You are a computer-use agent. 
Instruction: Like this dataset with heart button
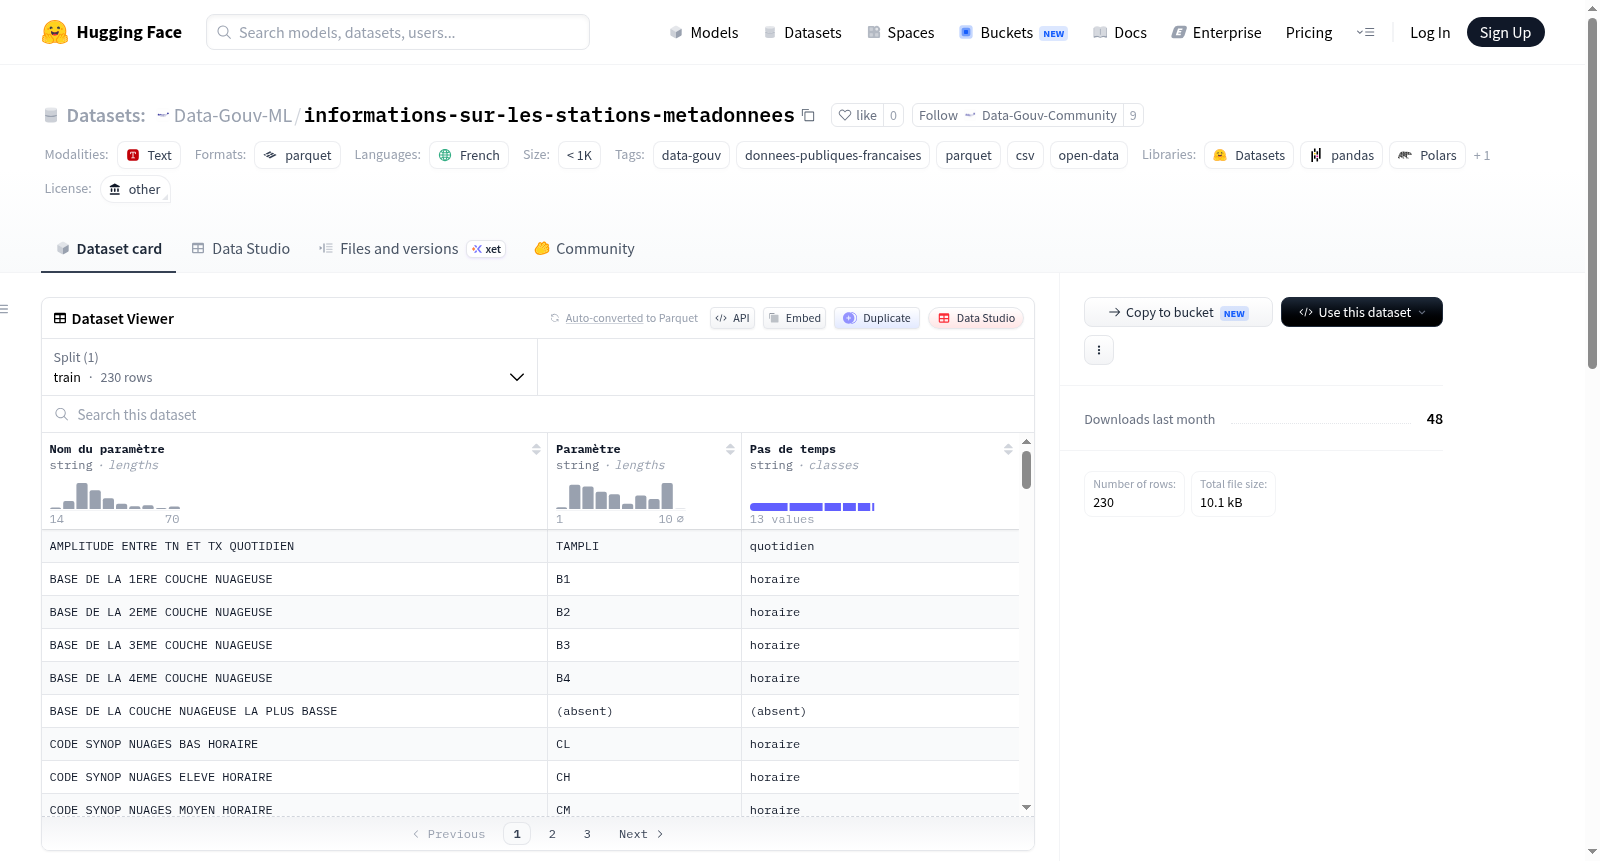coord(857,116)
